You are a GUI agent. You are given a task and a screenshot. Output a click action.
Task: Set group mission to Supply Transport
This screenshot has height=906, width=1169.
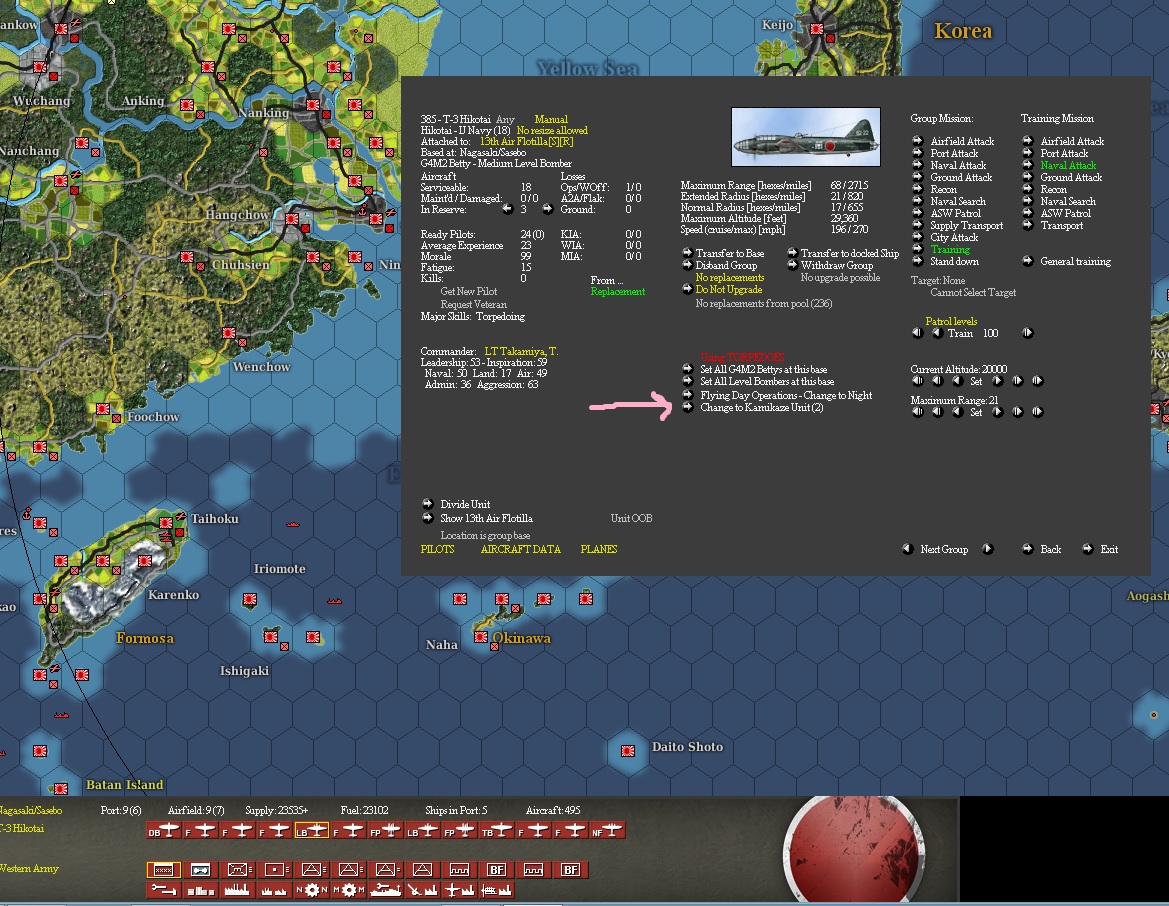click(x=918, y=224)
